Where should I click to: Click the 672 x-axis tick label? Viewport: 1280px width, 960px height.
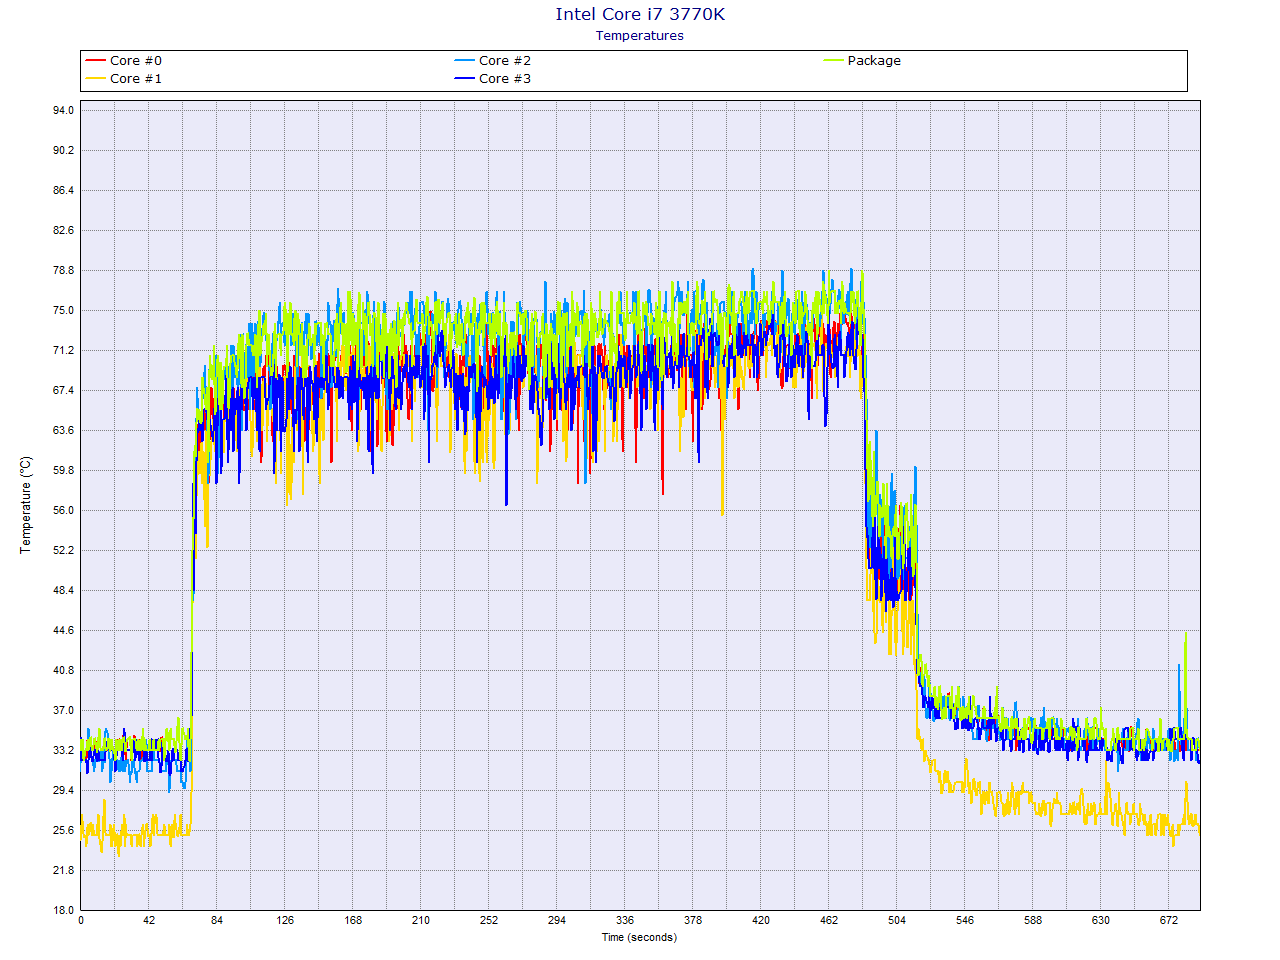point(1169,920)
